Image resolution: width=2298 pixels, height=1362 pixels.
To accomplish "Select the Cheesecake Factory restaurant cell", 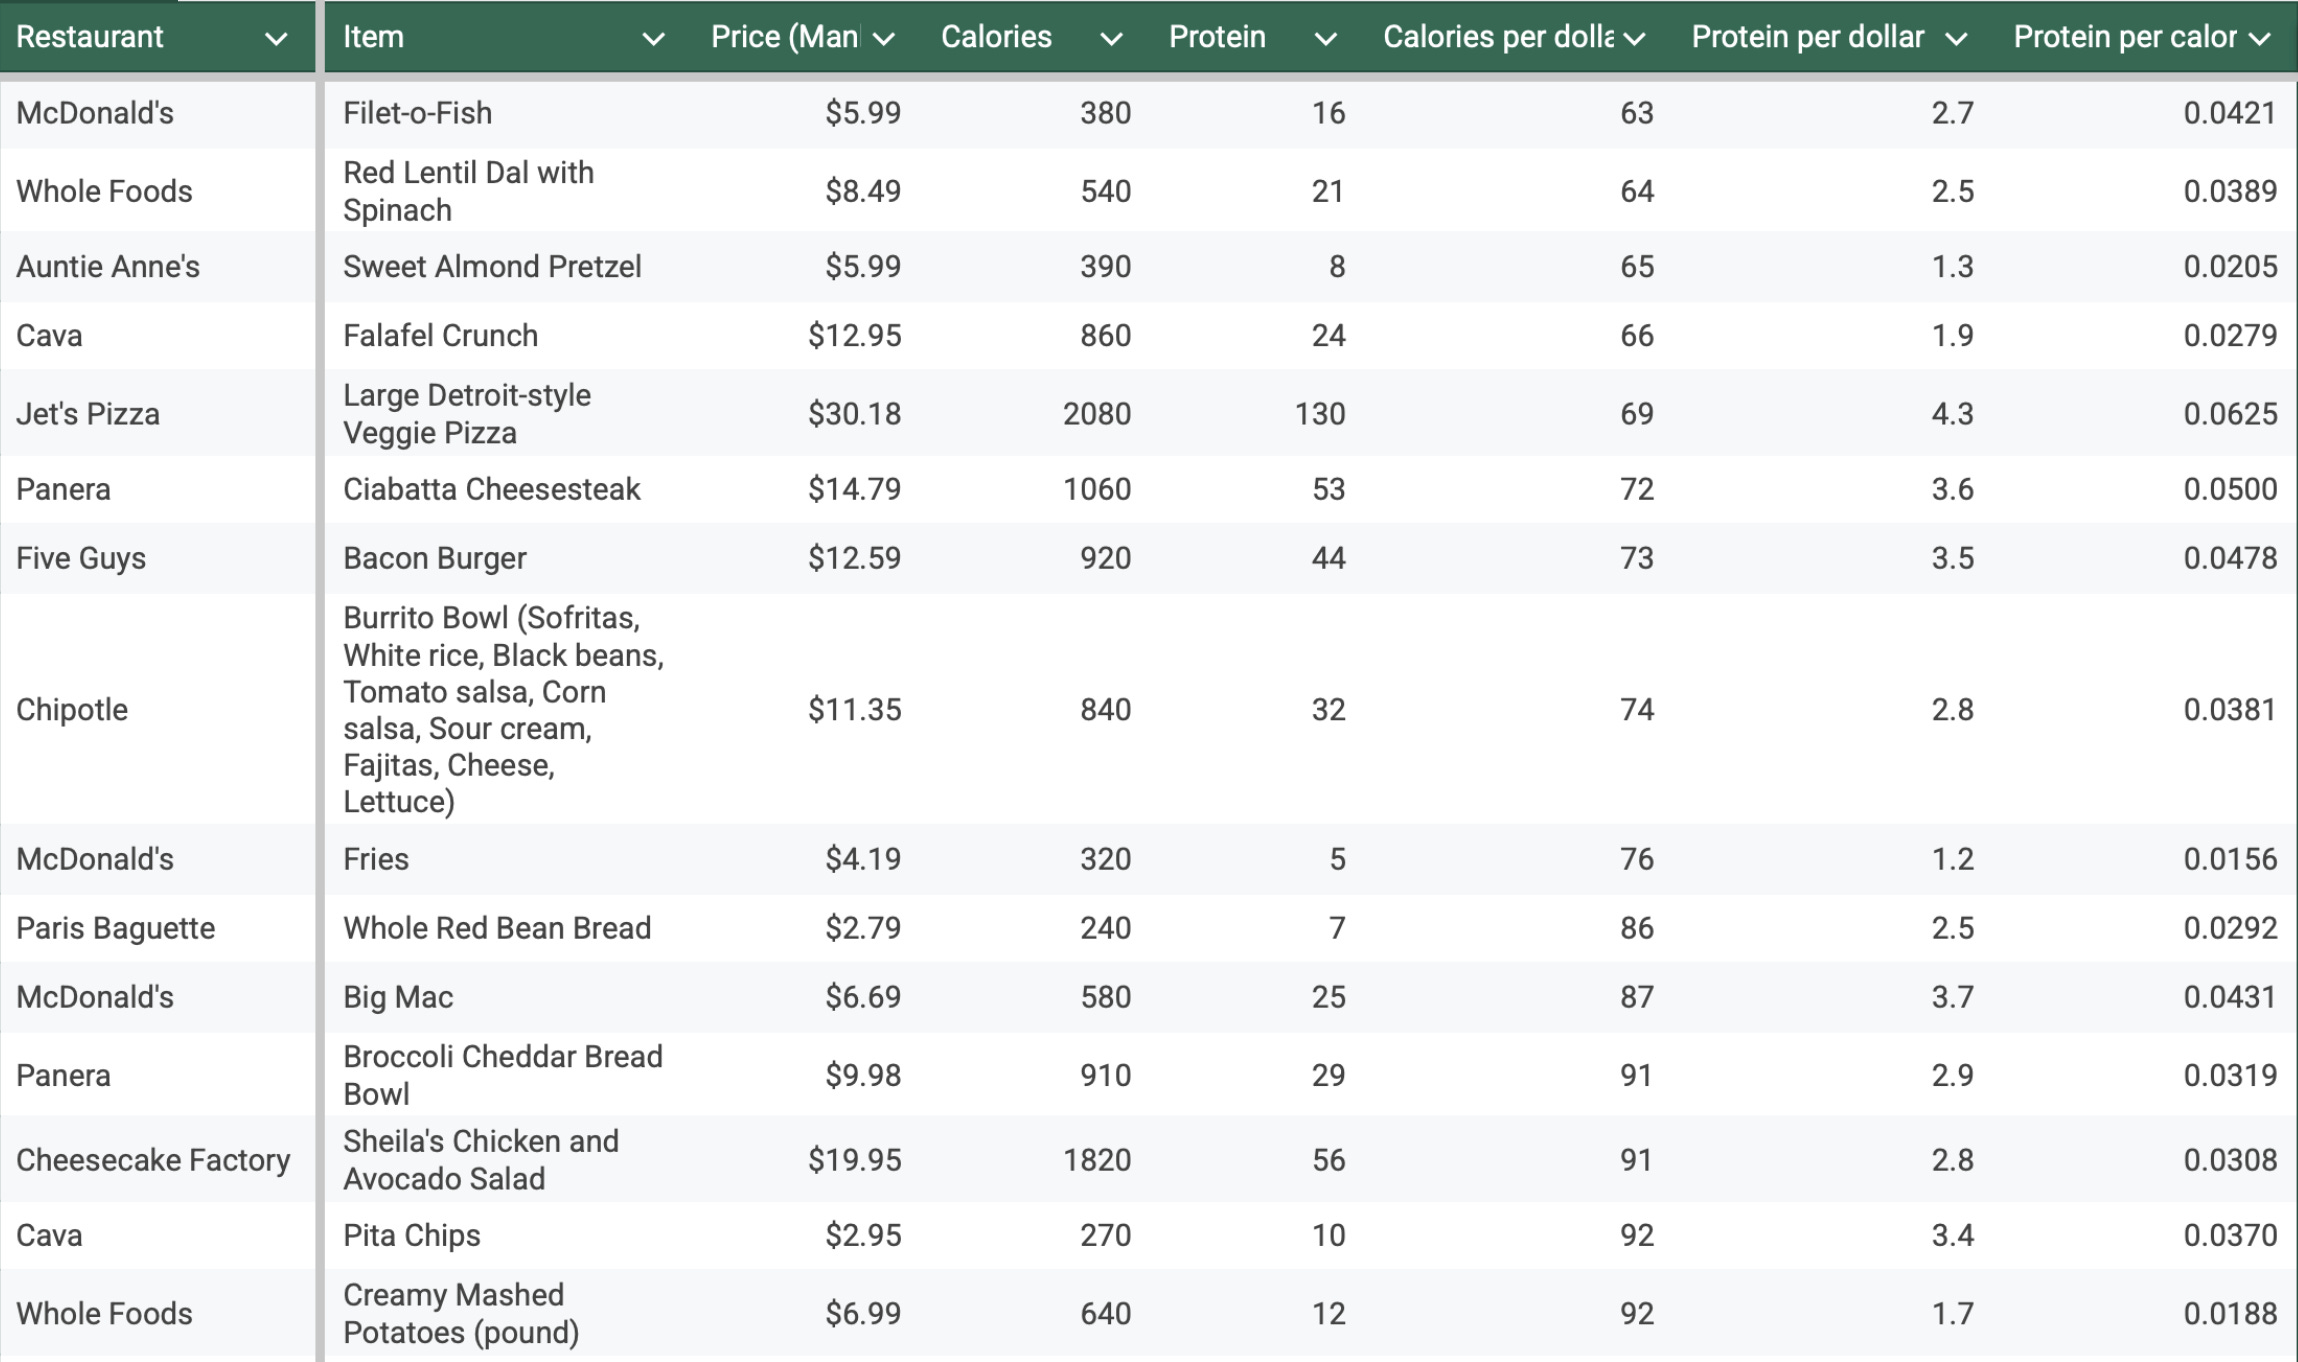I will 153,1160.
